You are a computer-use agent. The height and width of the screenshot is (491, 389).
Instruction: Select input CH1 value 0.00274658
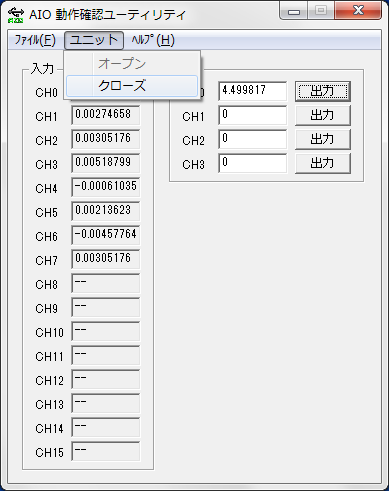point(106,115)
